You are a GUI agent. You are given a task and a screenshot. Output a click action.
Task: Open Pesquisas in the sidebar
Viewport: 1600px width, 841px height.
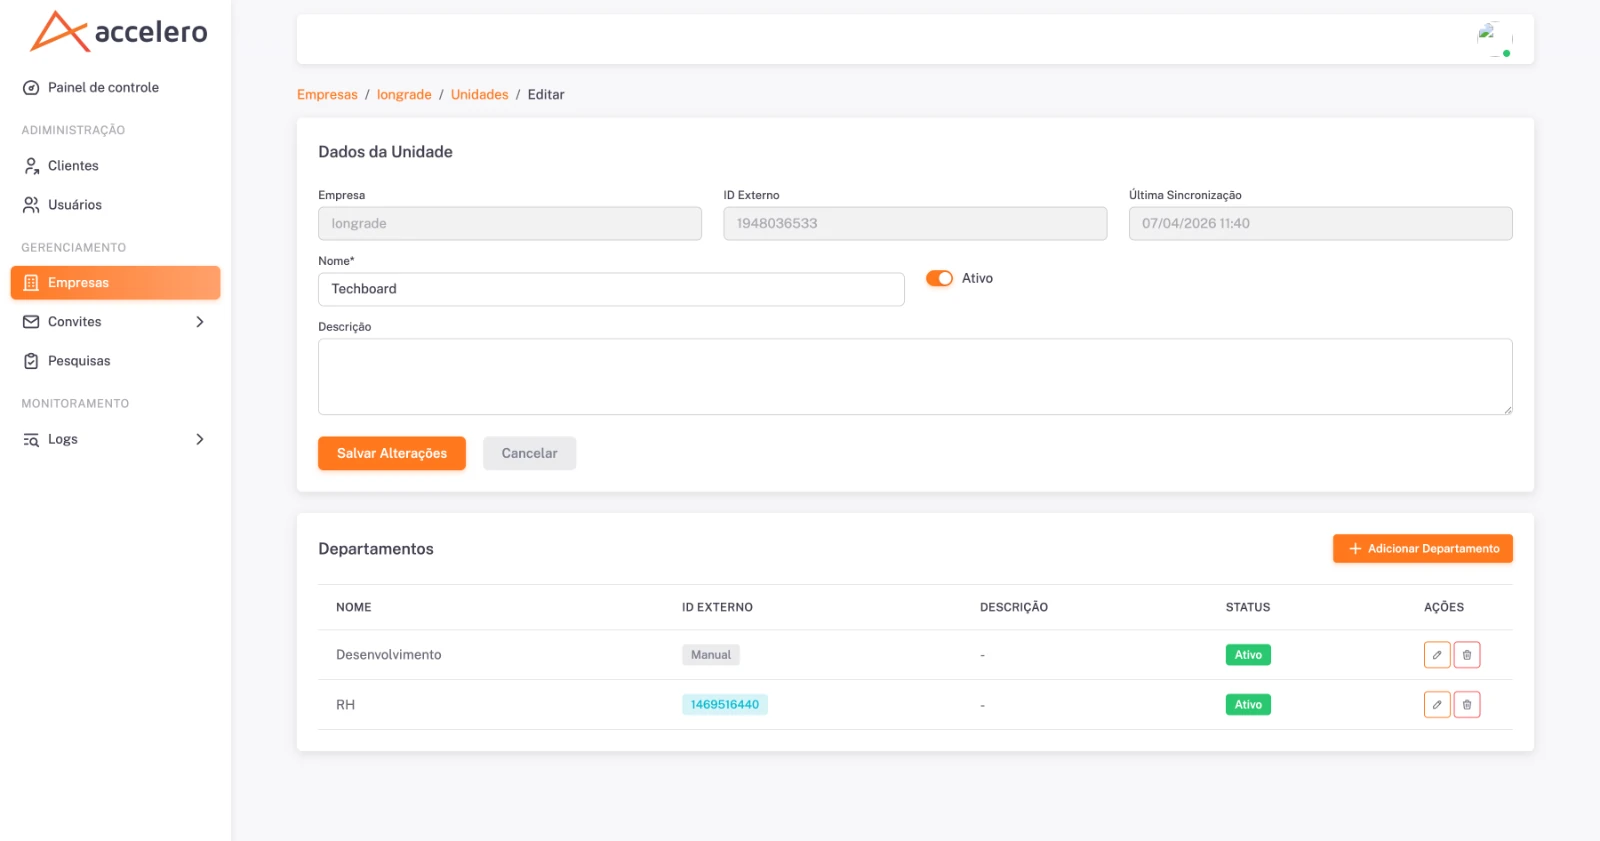[115, 361]
